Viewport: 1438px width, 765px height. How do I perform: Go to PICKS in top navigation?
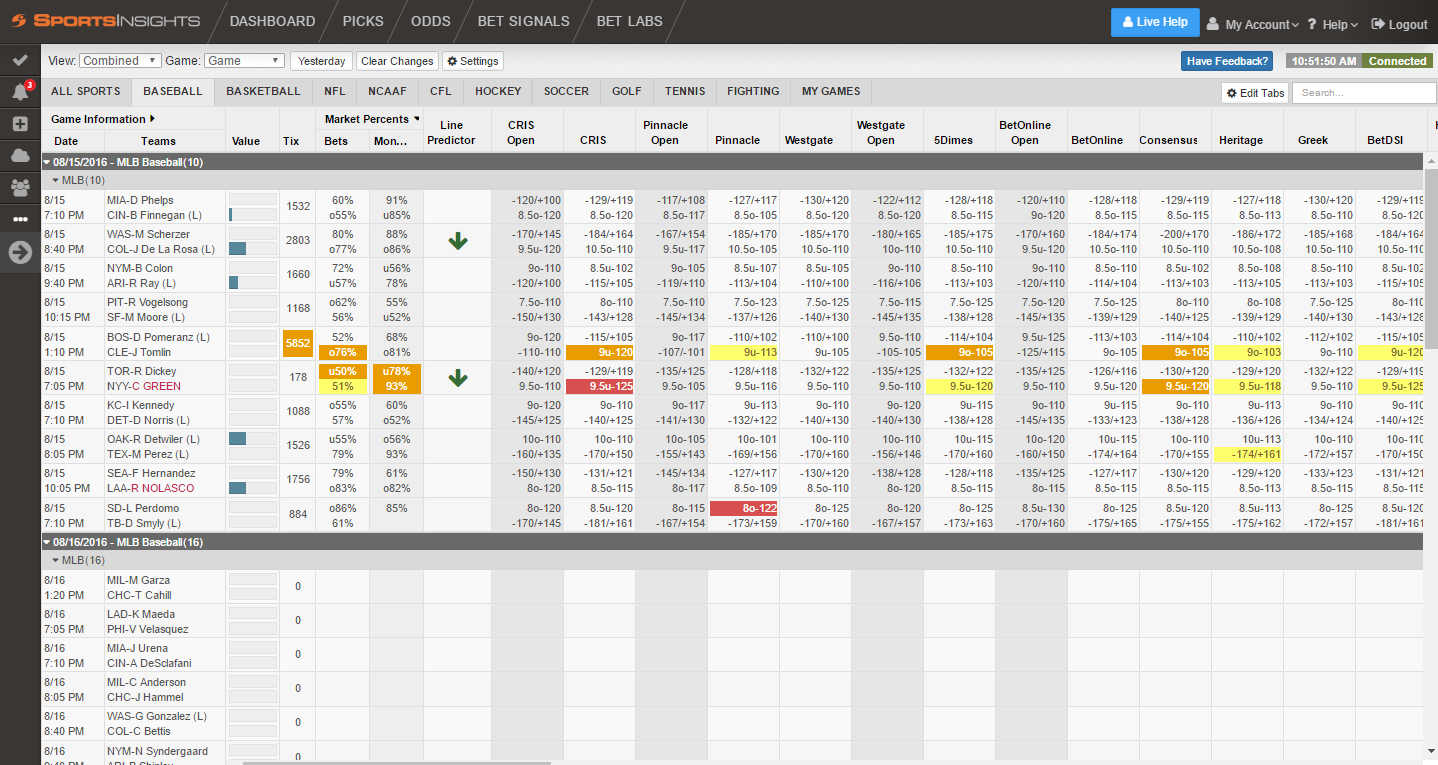point(363,21)
